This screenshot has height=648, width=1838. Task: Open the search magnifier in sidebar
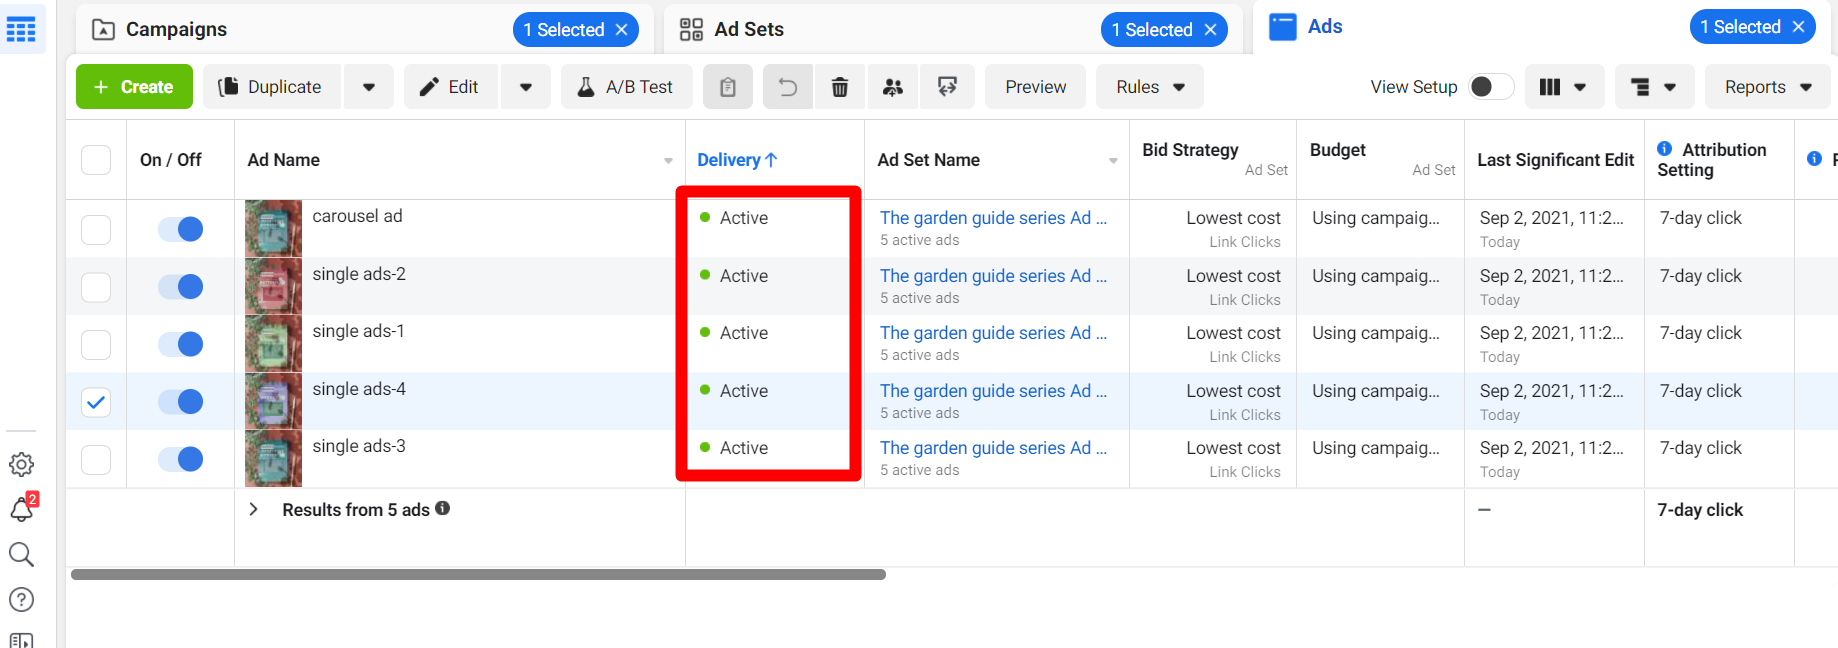[x=21, y=554]
